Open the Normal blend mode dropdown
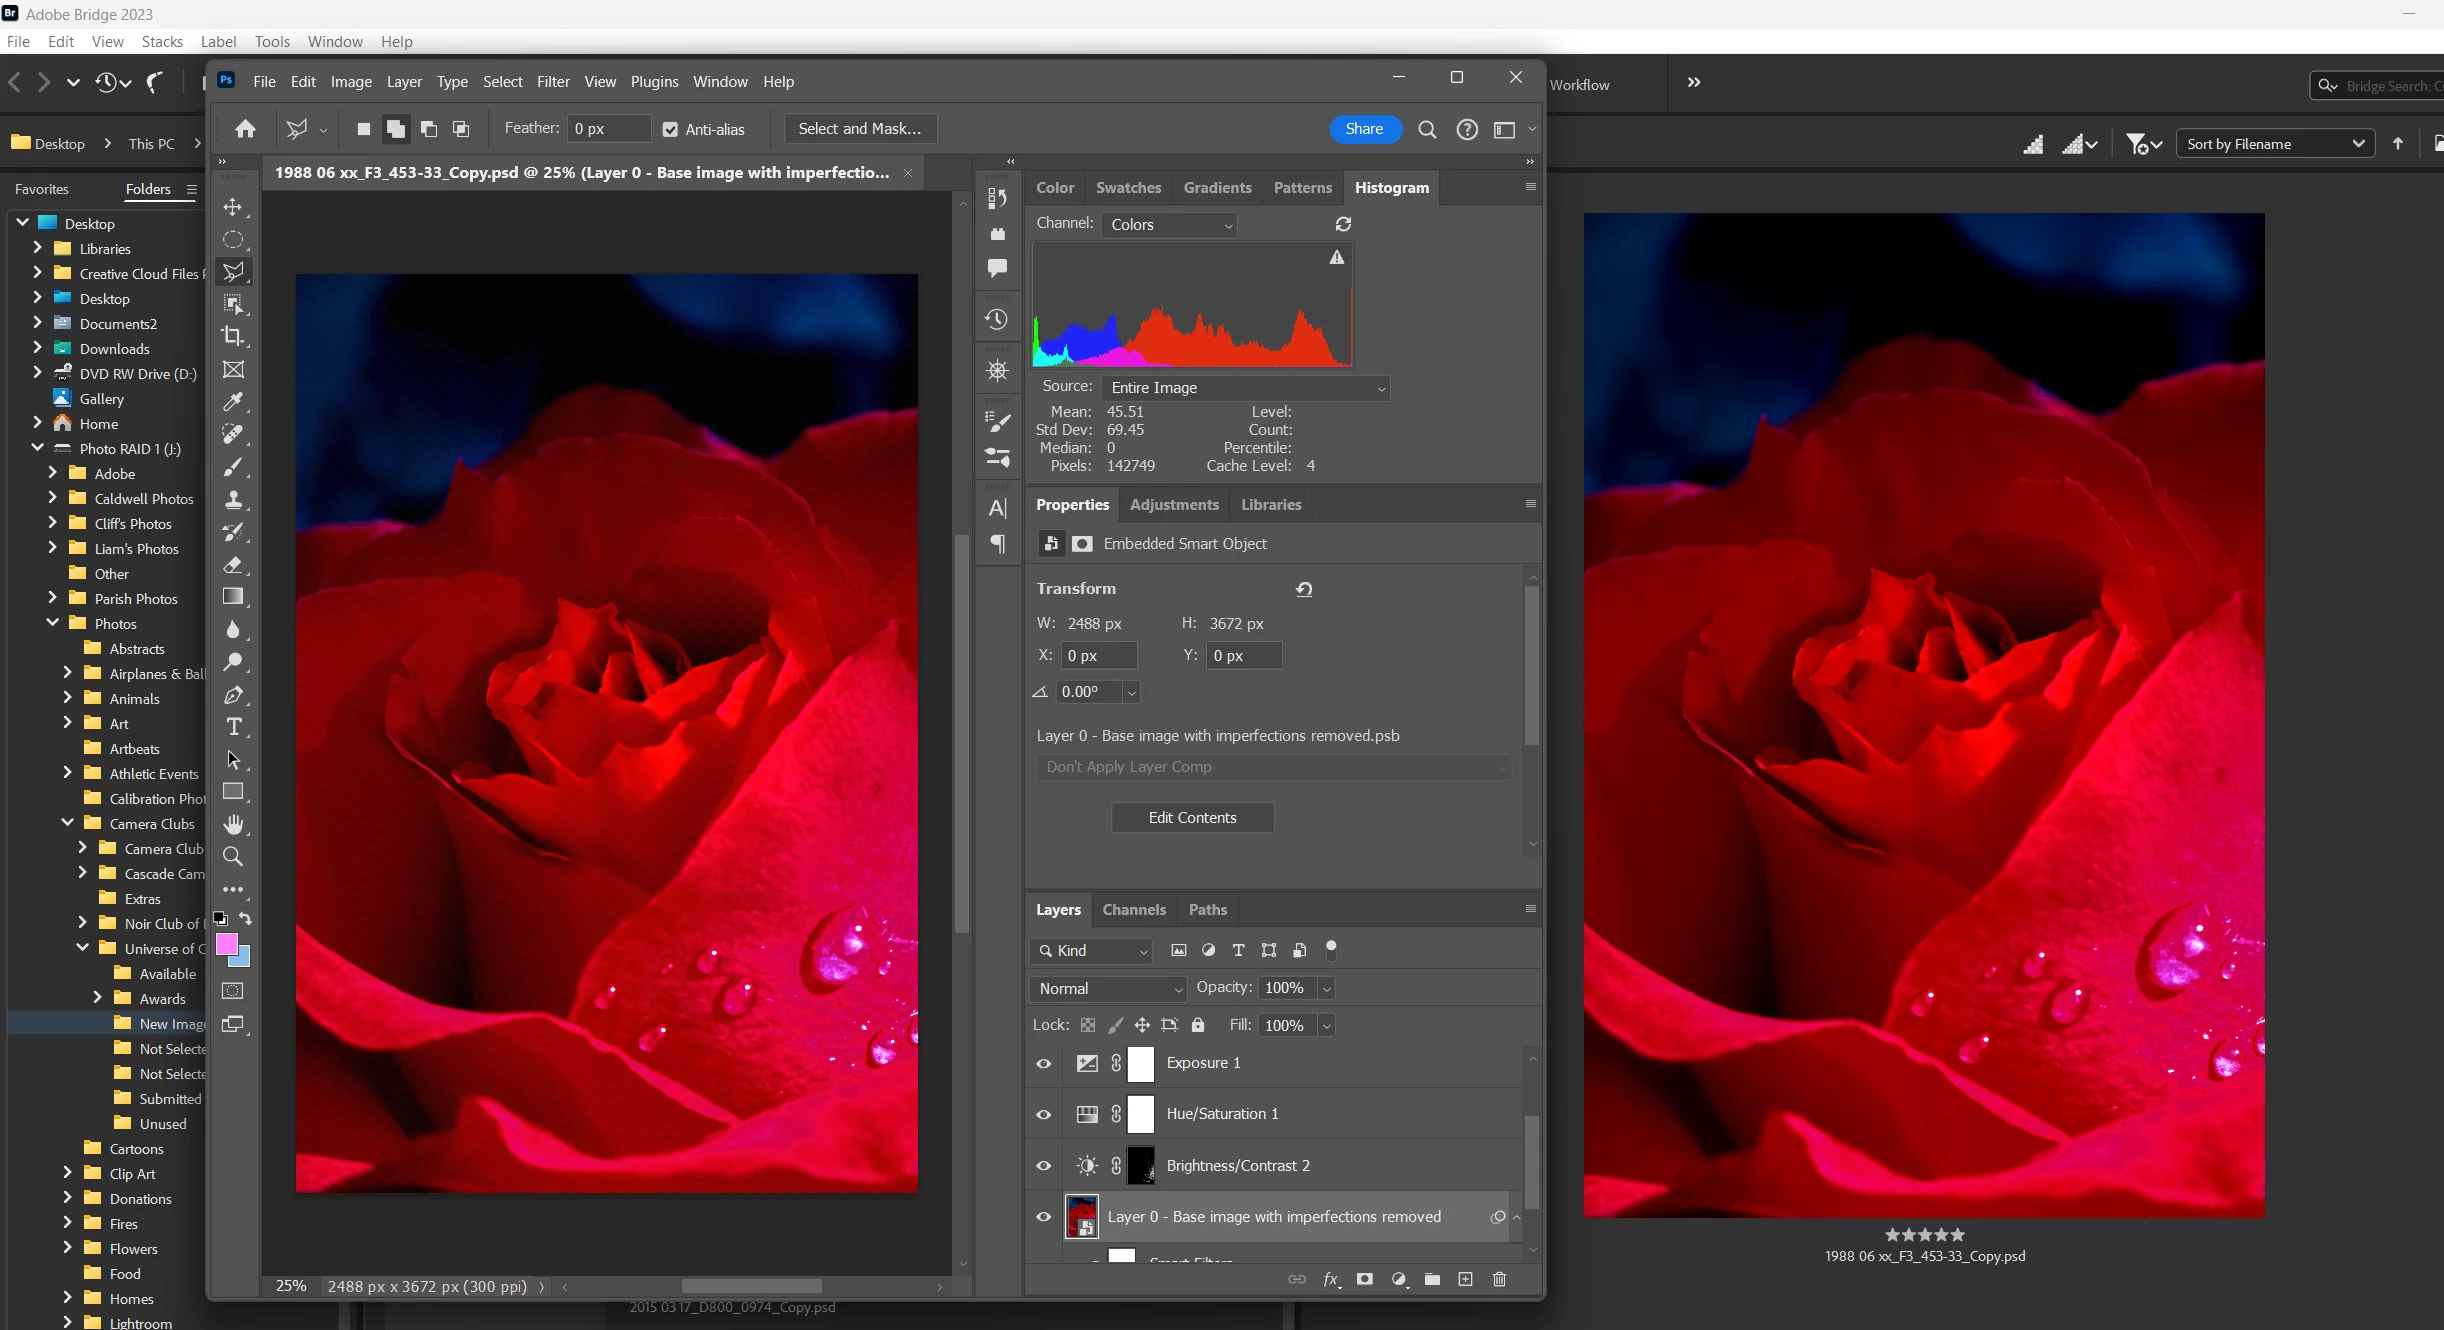The image size is (2444, 1330). click(1108, 988)
